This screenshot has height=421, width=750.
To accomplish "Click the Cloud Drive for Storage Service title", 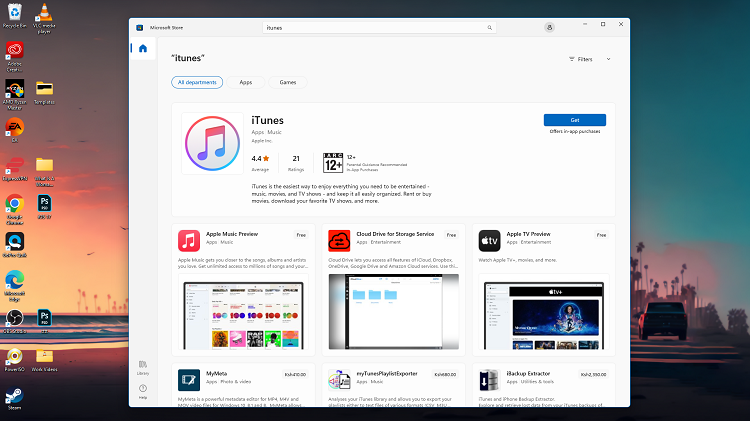I will tap(395, 234).
